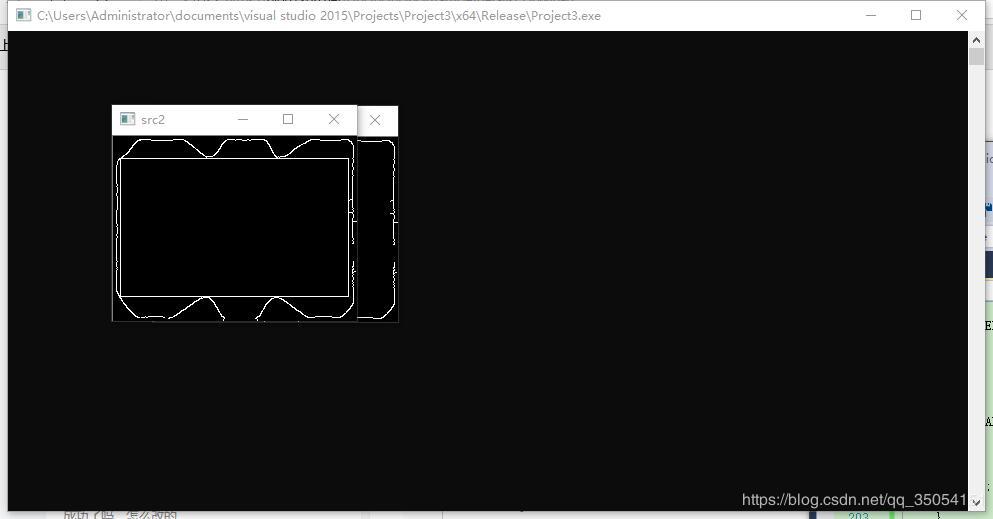Close the src2 image window

click(x=334, y=119)
